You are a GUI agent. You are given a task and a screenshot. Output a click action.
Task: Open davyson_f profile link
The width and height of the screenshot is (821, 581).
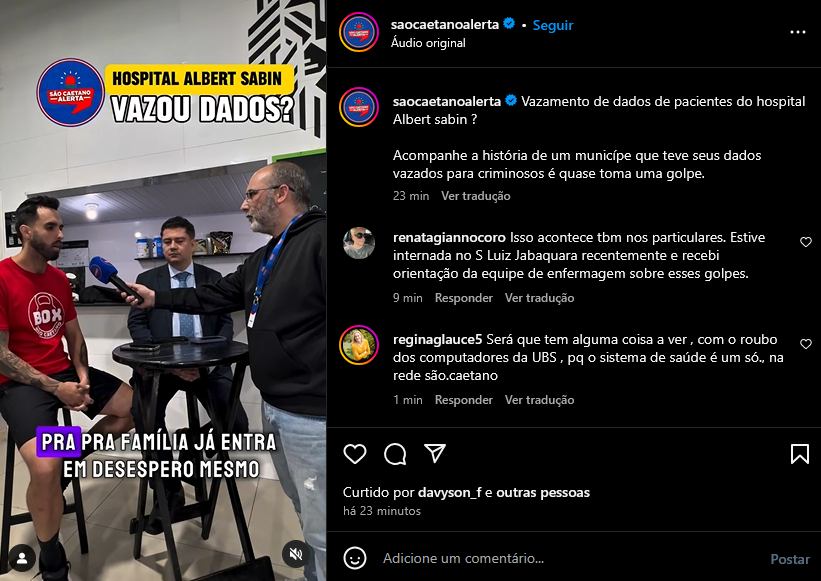point(449,493)
